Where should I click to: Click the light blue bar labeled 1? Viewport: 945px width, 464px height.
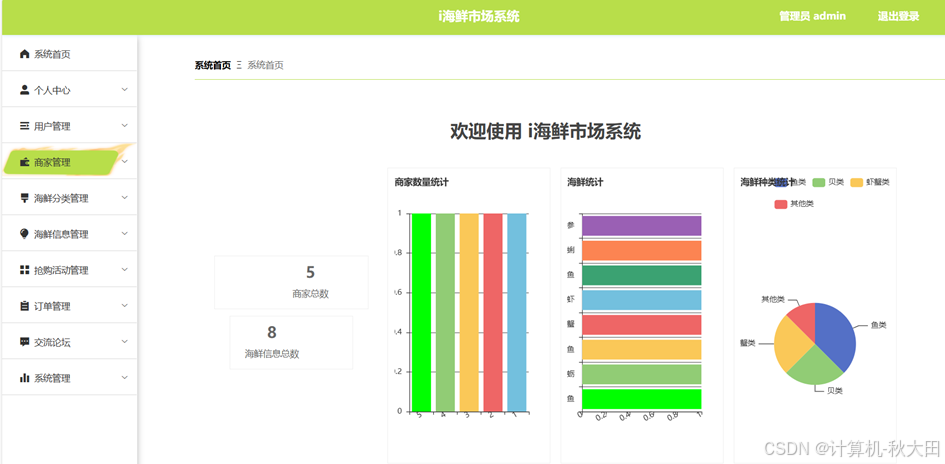tap(516, 312)
